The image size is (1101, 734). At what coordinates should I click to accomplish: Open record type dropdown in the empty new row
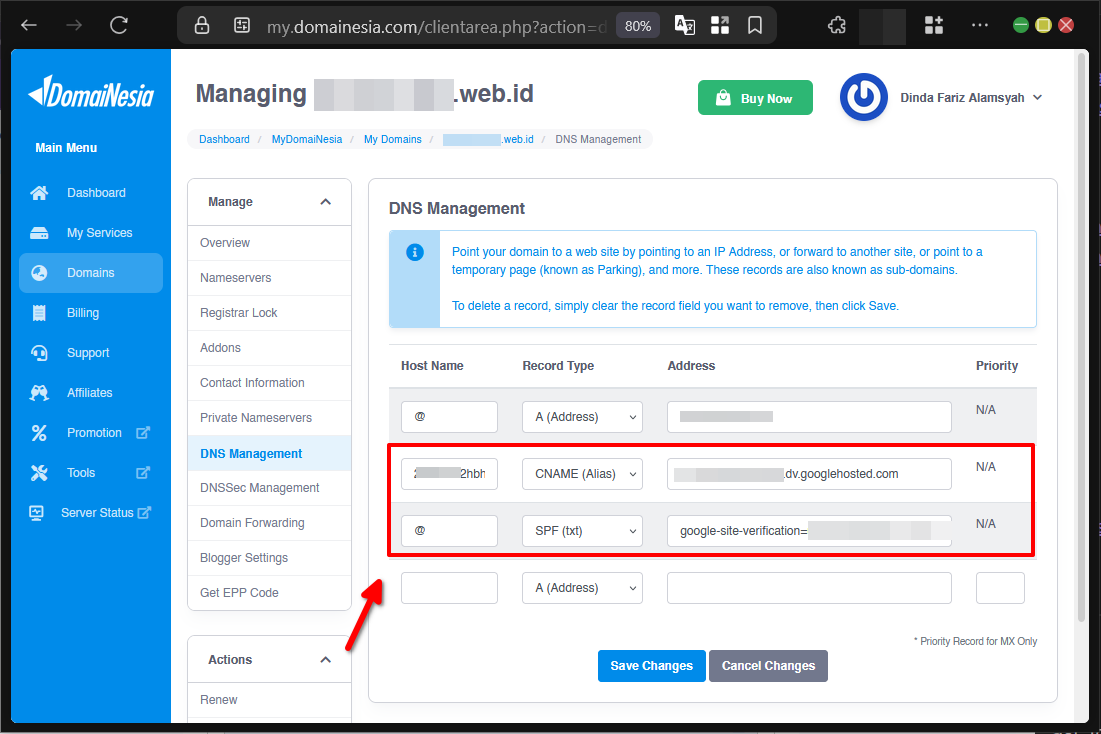[582, 588]
